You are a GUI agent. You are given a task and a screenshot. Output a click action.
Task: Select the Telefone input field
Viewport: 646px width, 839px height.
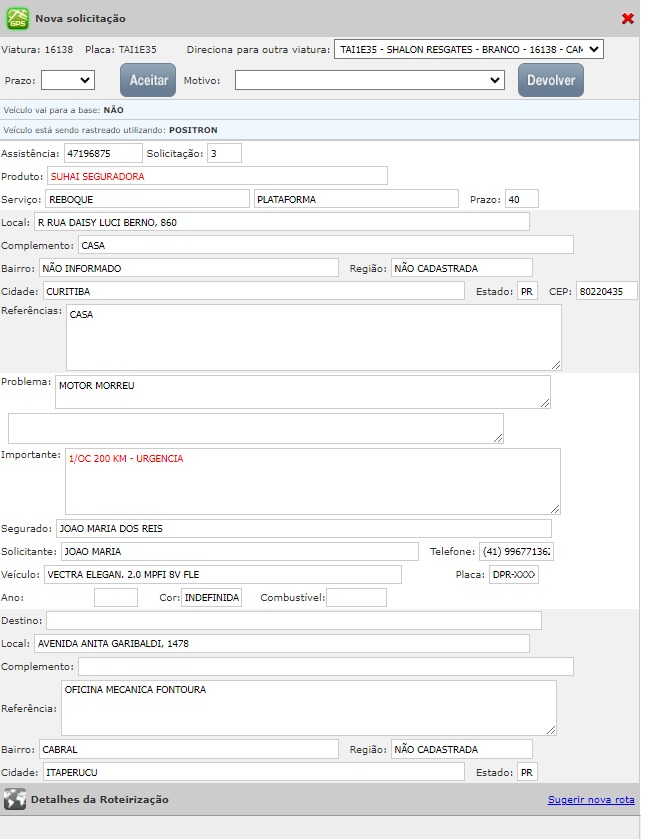coord(516,552)
